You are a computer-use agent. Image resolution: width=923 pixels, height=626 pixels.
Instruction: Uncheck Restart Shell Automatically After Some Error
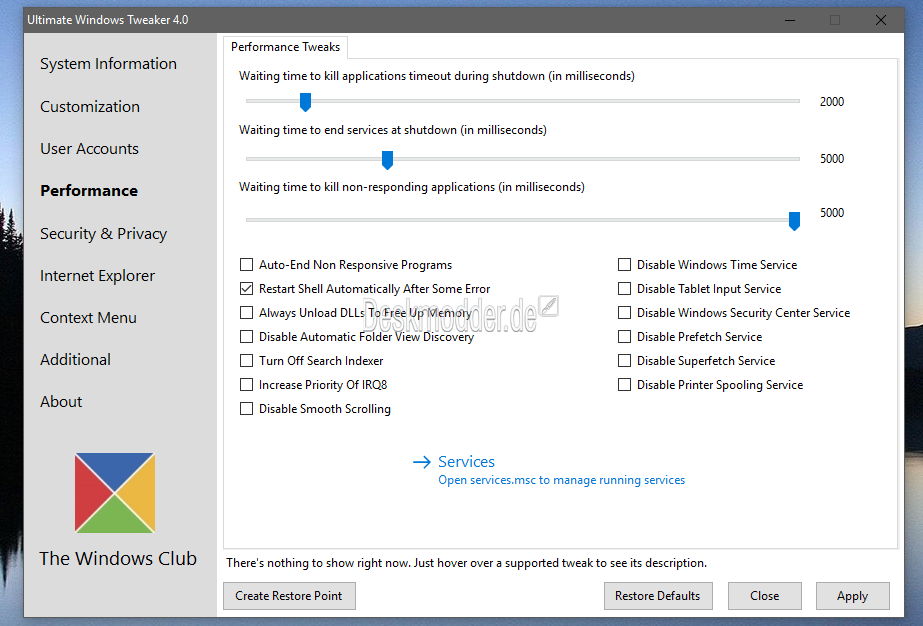pos(247,289)
